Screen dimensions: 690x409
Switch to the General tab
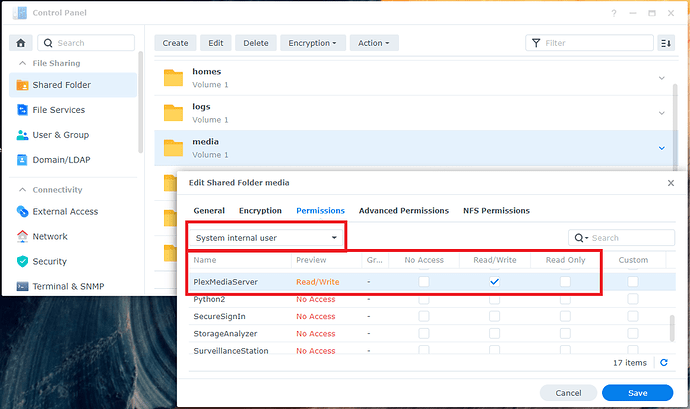[209, 211]
